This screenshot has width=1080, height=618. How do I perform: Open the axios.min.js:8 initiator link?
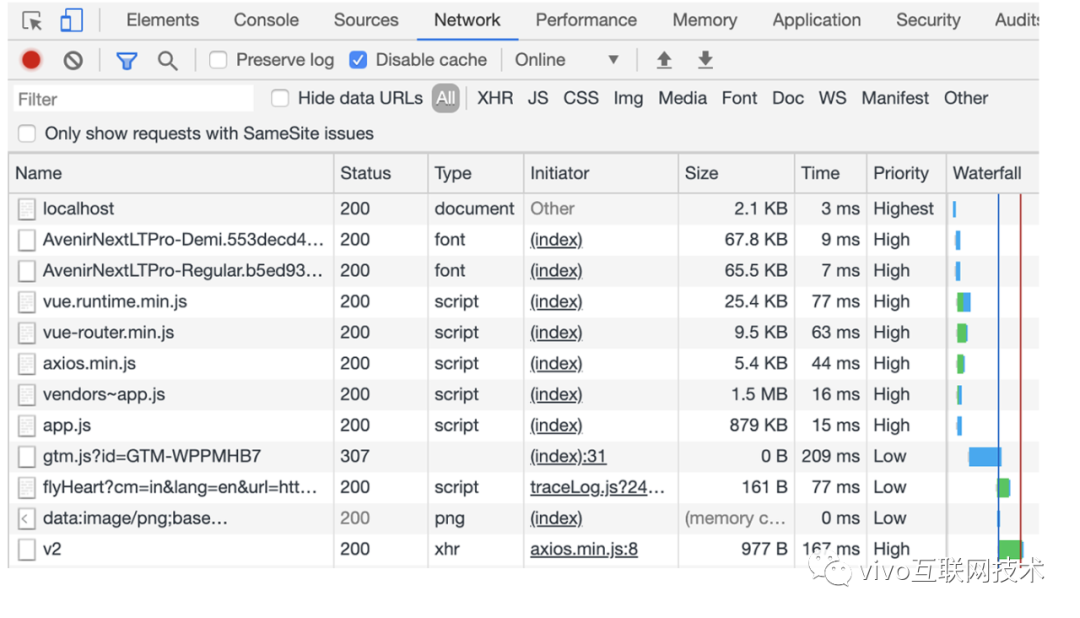pyautogui.click(x=584, y=549)
